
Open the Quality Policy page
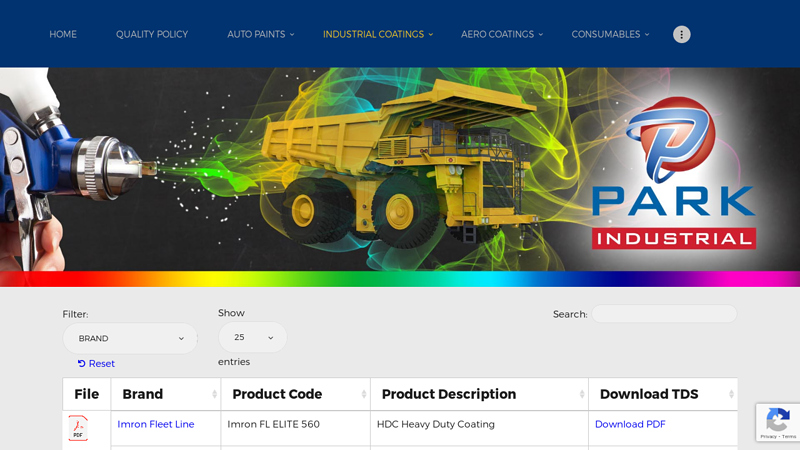[152, 34]
